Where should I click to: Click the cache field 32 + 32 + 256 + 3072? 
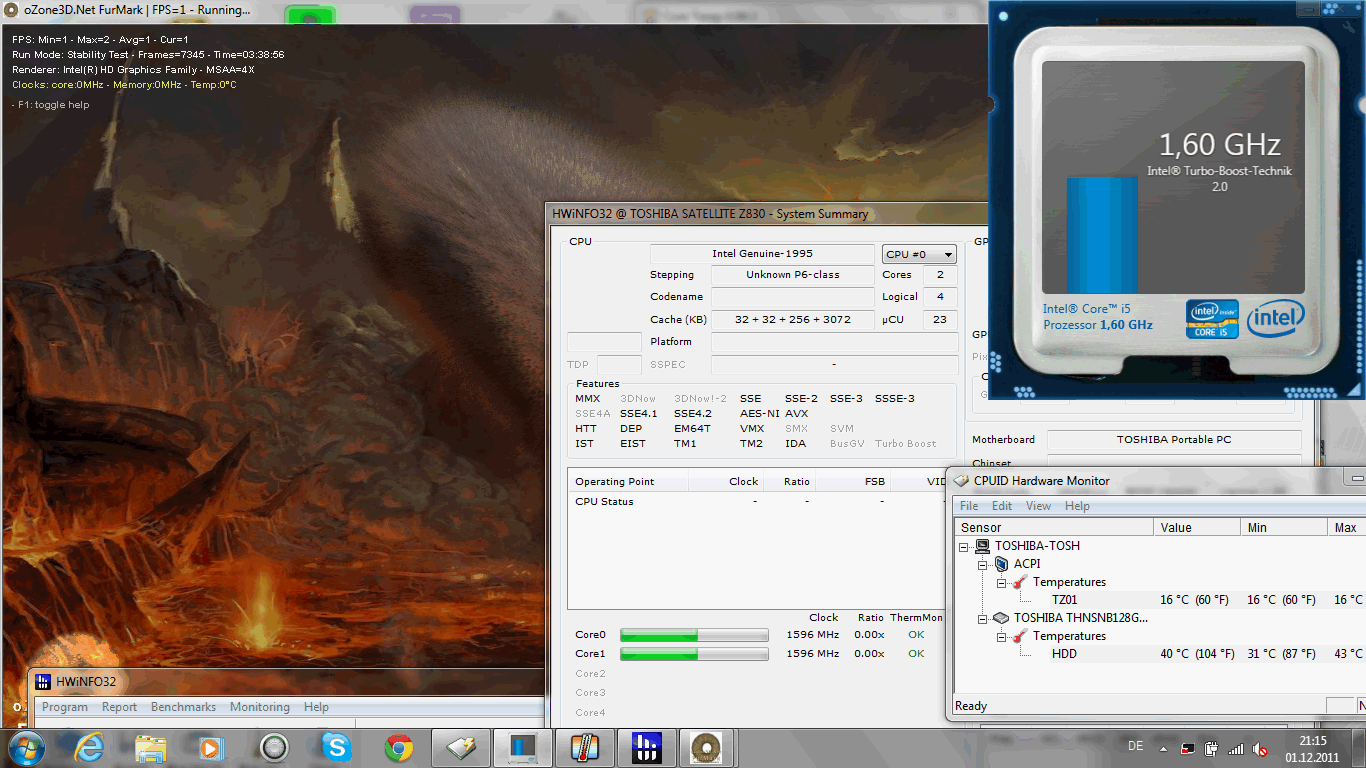point(792,319)
